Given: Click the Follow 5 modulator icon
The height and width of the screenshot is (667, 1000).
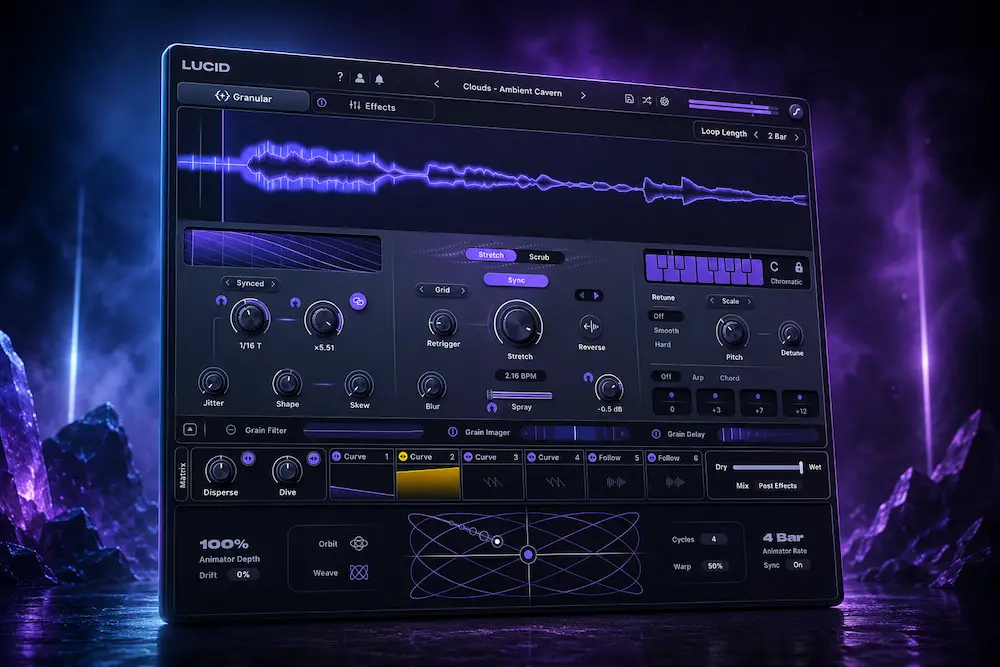Looking at the screenshot, I should (x=592, y=457).
